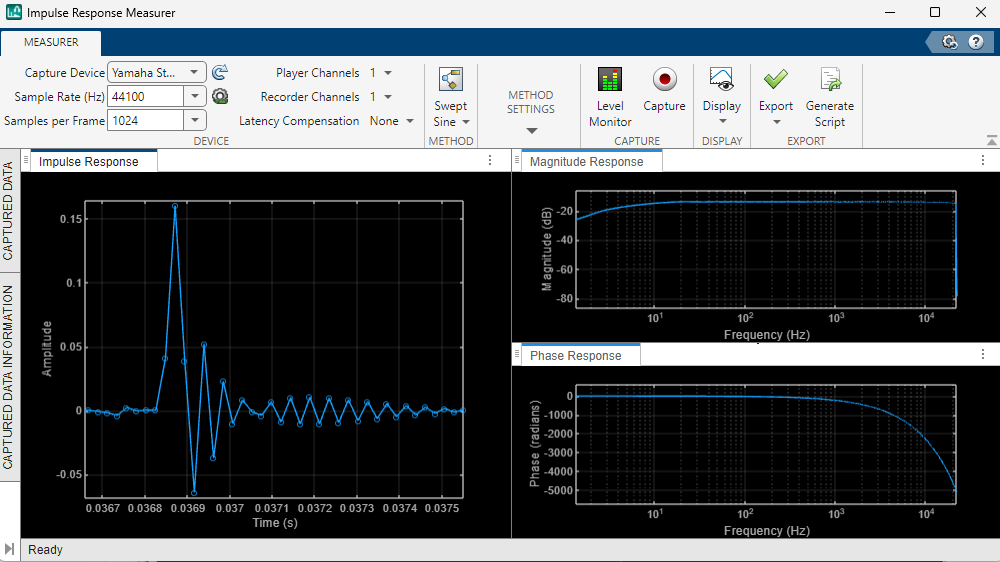This screenshot has height=562, width=1000.
Task: Select the MEASURER ribbon tab
Action: (50, 43)
